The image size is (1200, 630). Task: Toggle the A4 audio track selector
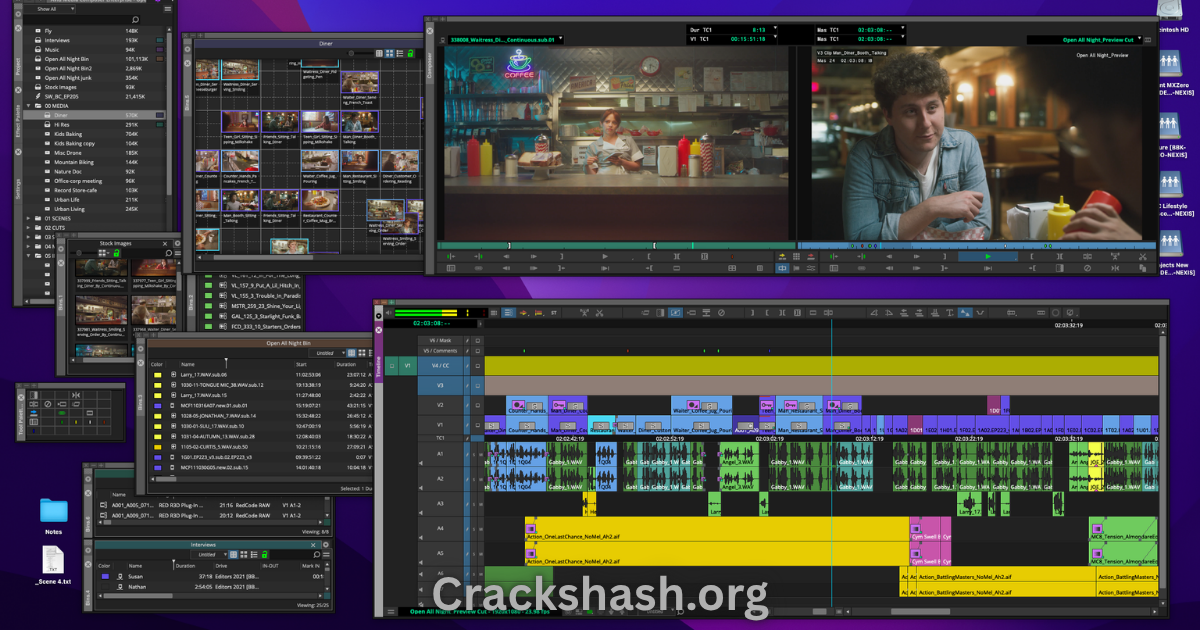point(441,528)
